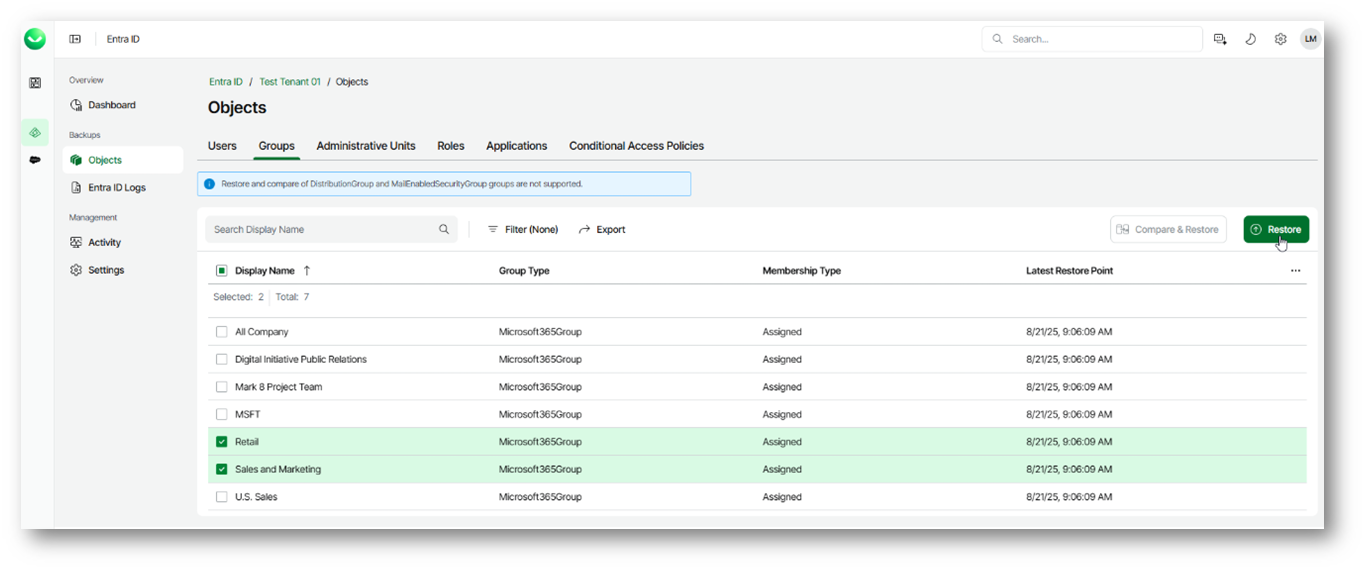This screenshot has height=571, width=1366.
Task: Open the notifications icon beside search
Action: (x=1220, y=39)
